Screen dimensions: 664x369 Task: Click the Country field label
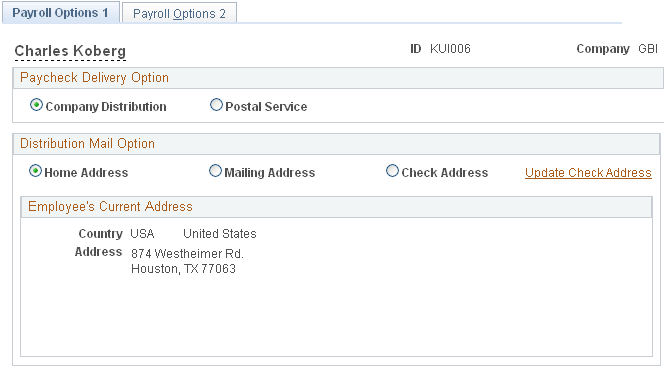click(100, 234)
